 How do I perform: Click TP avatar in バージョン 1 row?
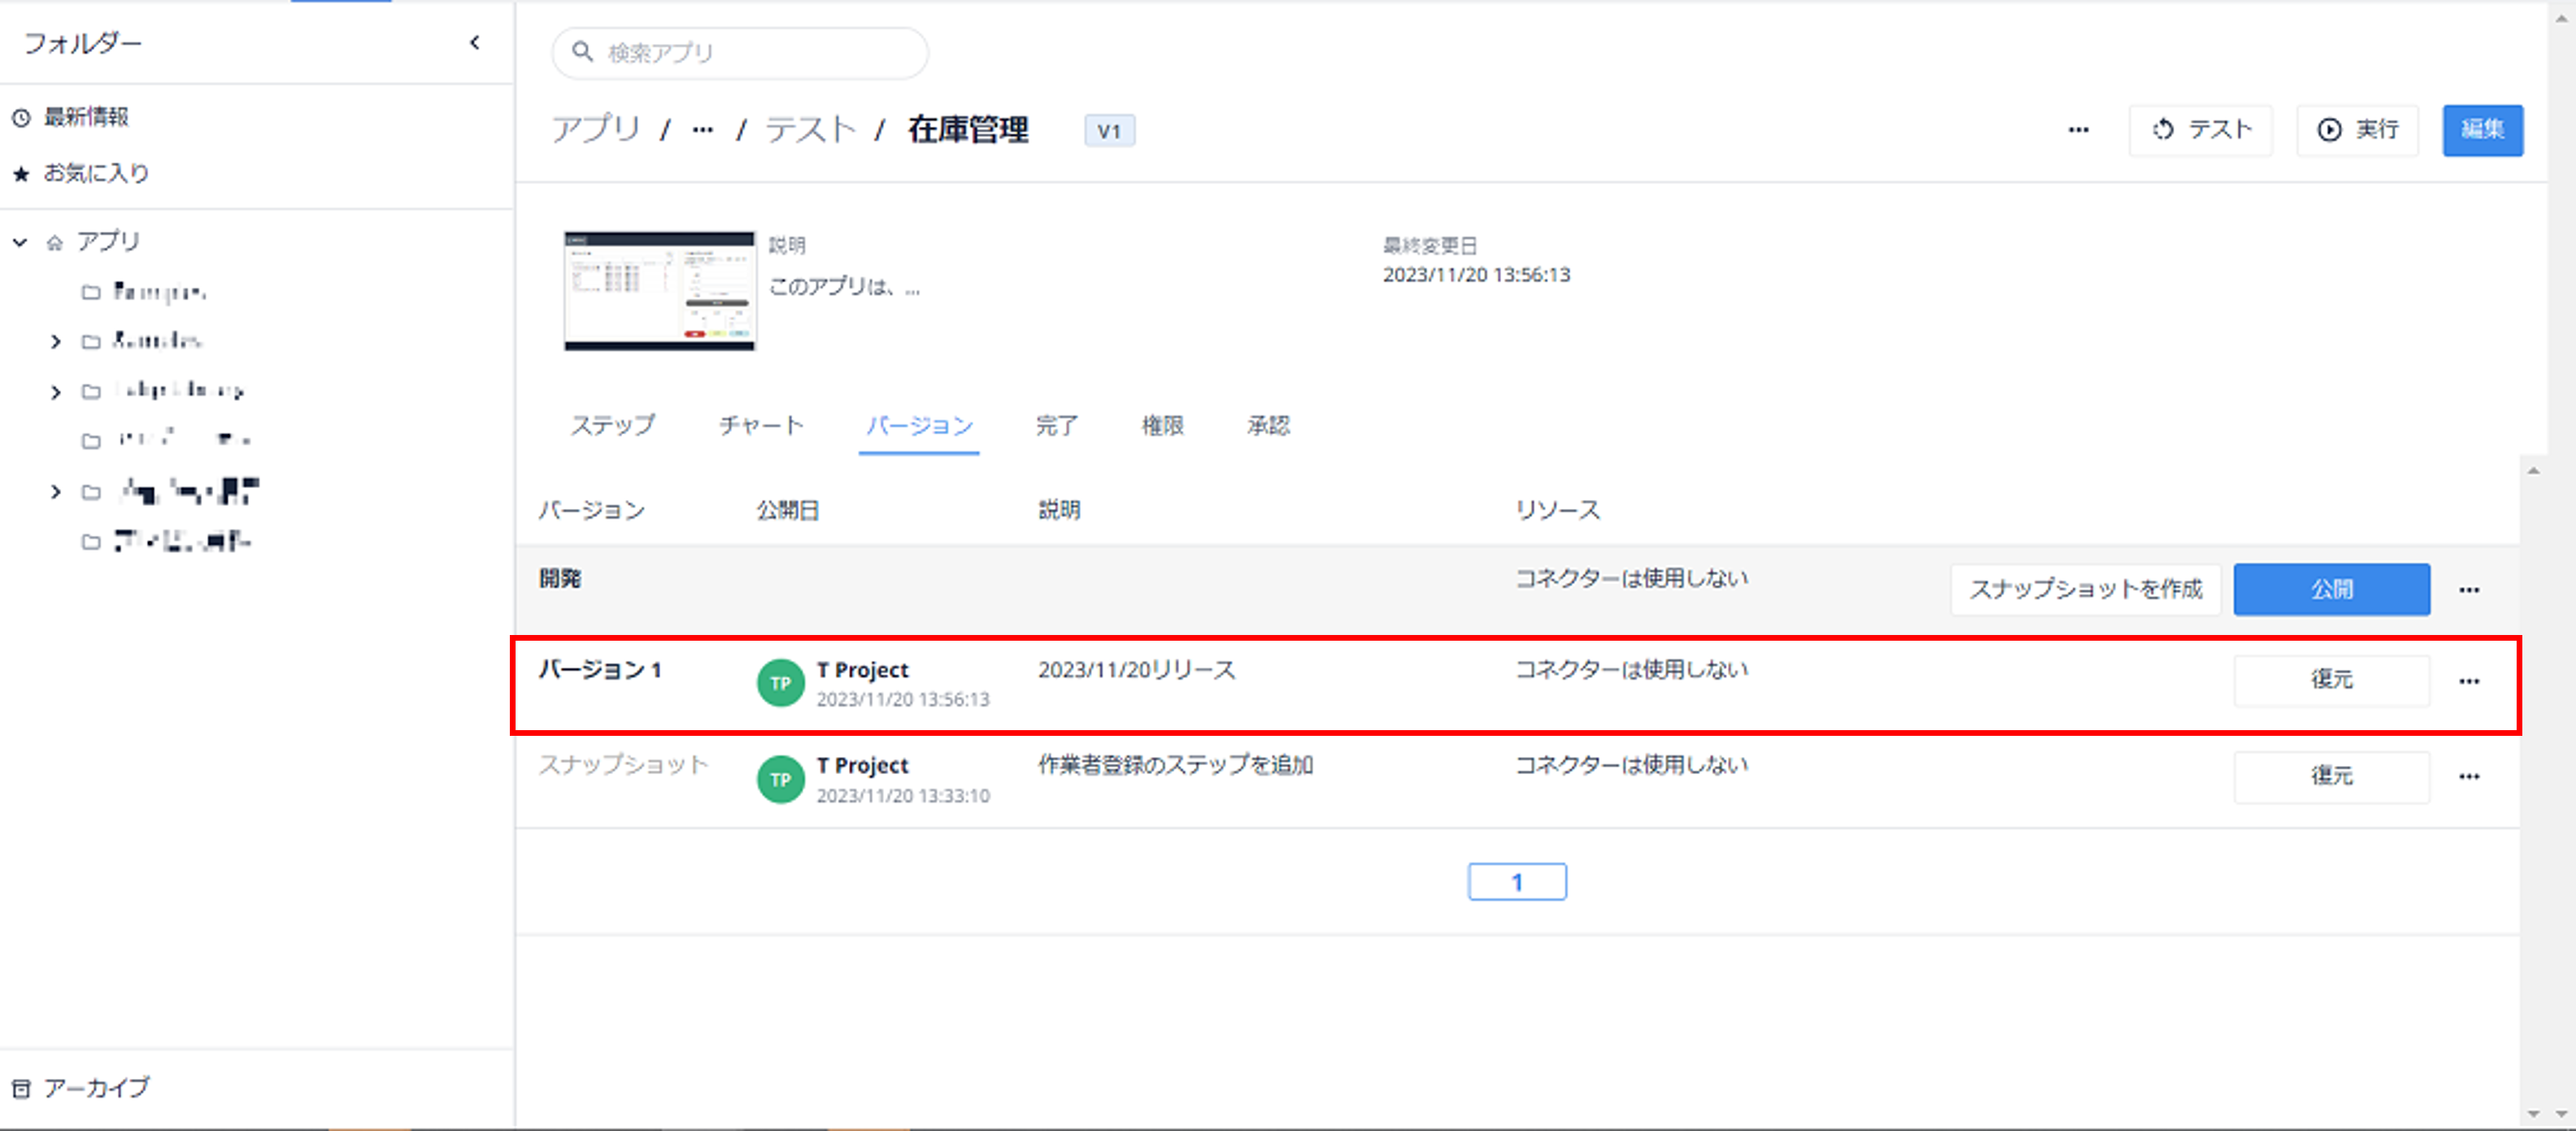[781, 683]
